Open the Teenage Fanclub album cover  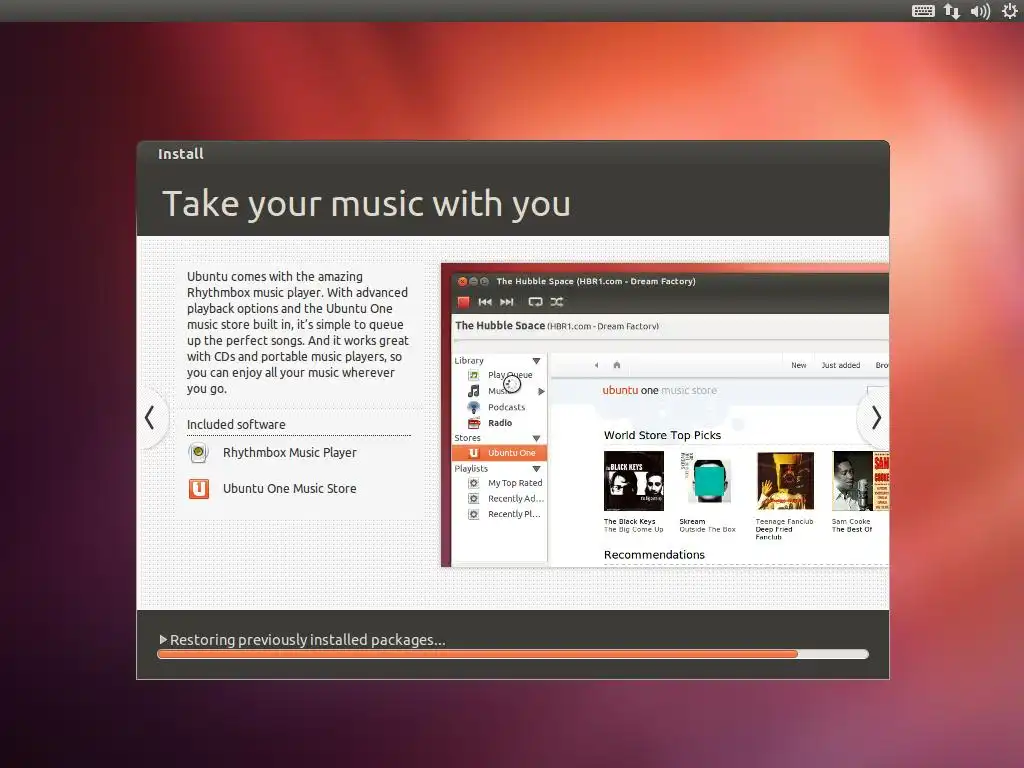click(785, 481)
